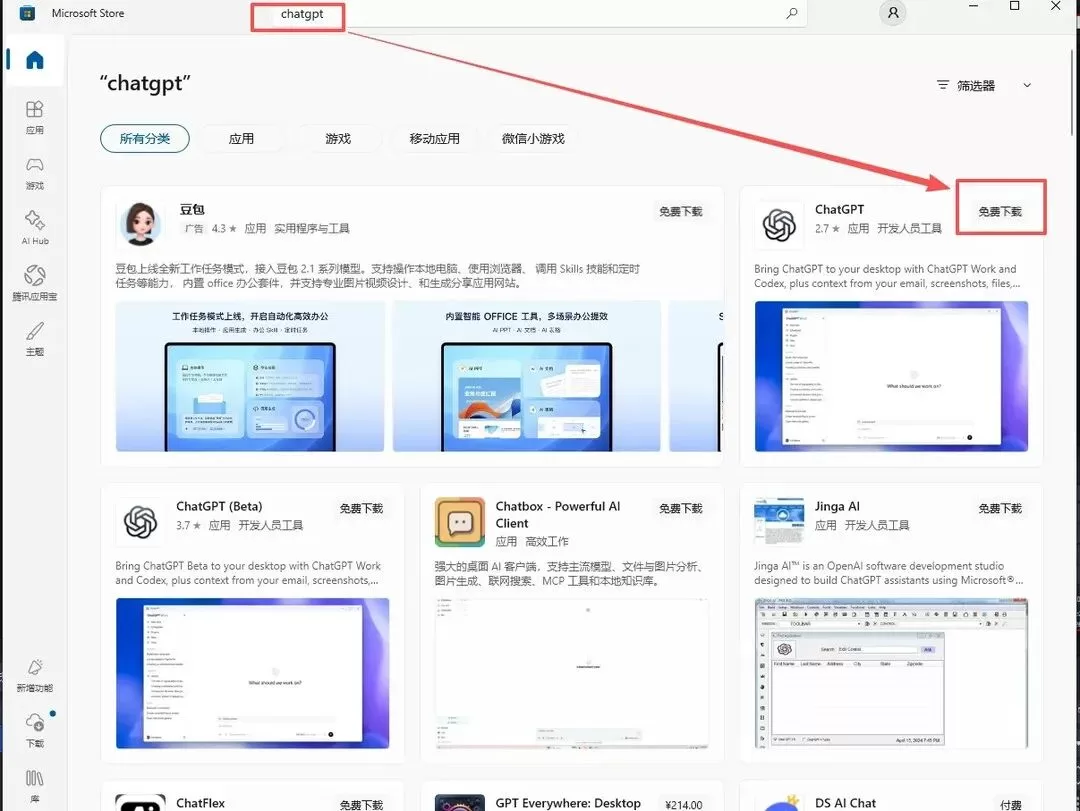The width and height of the screenshot is (1080, 811).
Task: Click 免费下载 for ChatGPT
Action: pos(1000,212)
